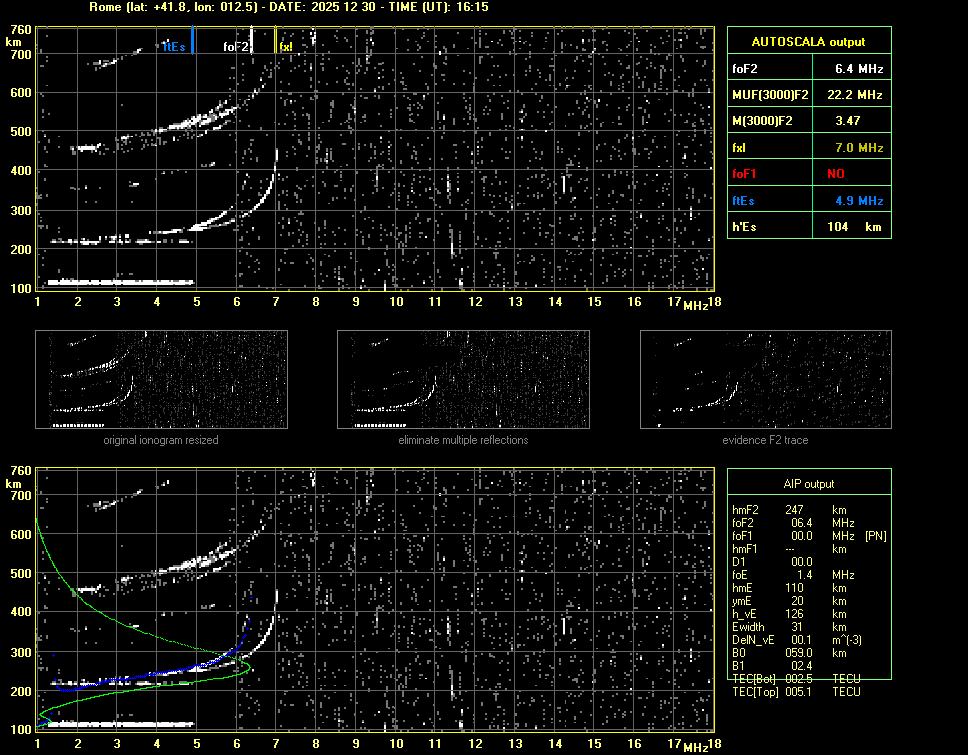
Task: Click the AUTOSCALA output header
Action: pyautogui.click(x=808, y=42)
